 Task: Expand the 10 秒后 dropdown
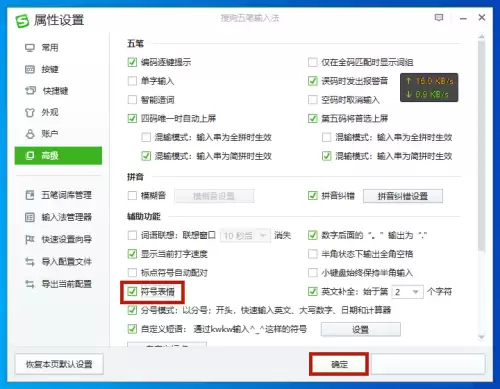click(245, 236)
